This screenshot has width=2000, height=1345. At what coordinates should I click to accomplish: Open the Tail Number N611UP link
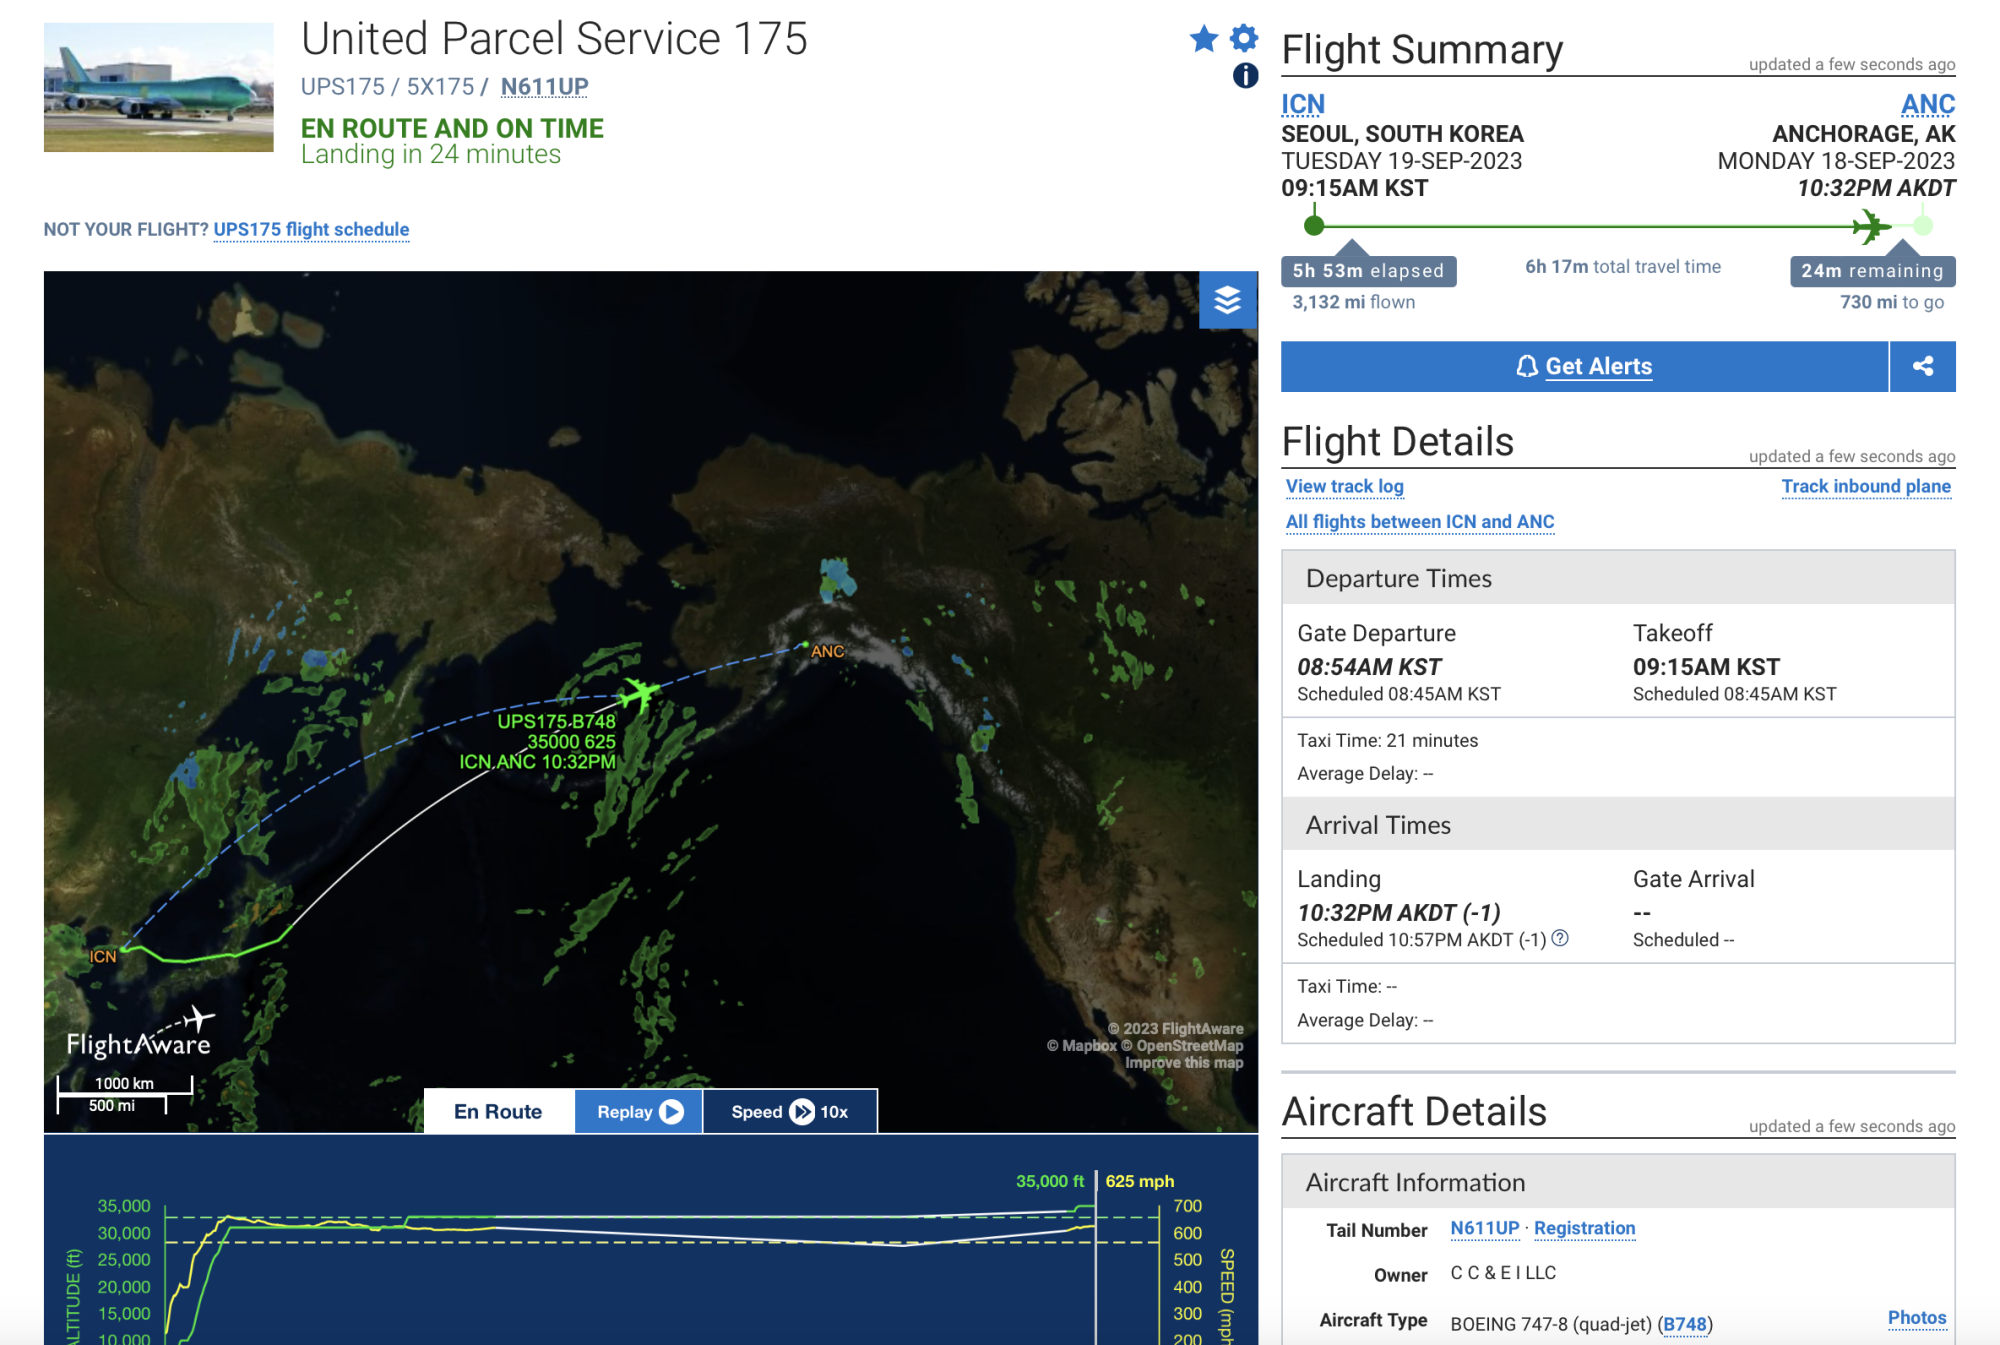(1485, 1228)
